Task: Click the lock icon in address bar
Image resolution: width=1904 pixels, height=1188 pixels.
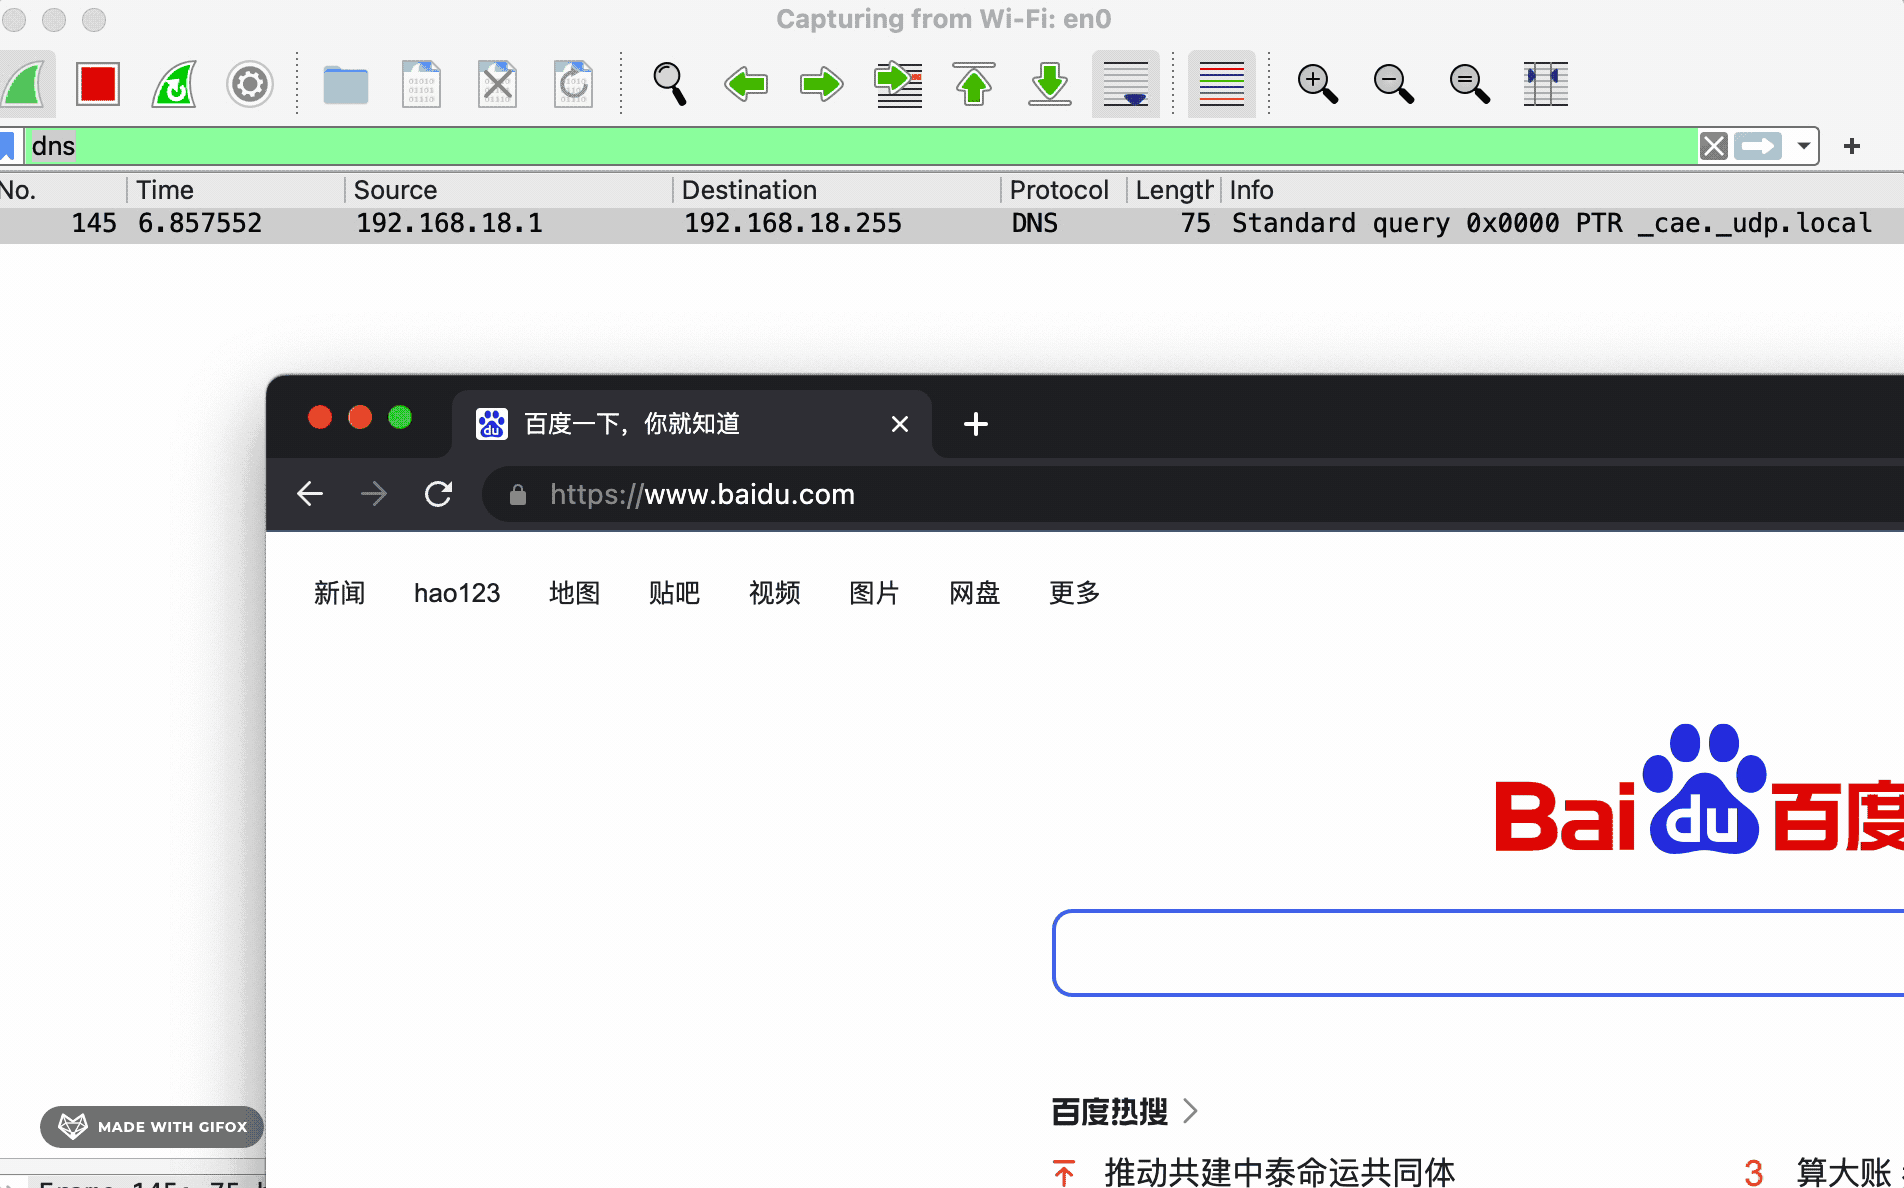Action: click(x=518, y=495)
